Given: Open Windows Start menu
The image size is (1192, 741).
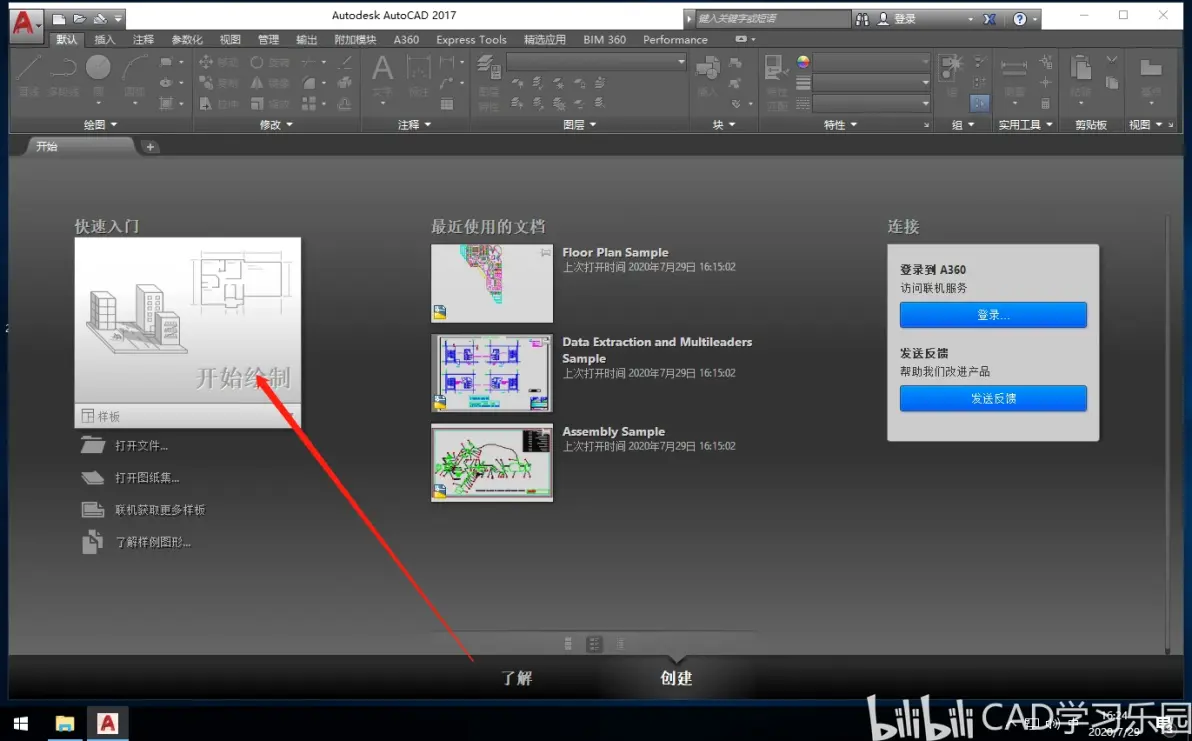Looking at the screenshot, I should pos(21,724).
